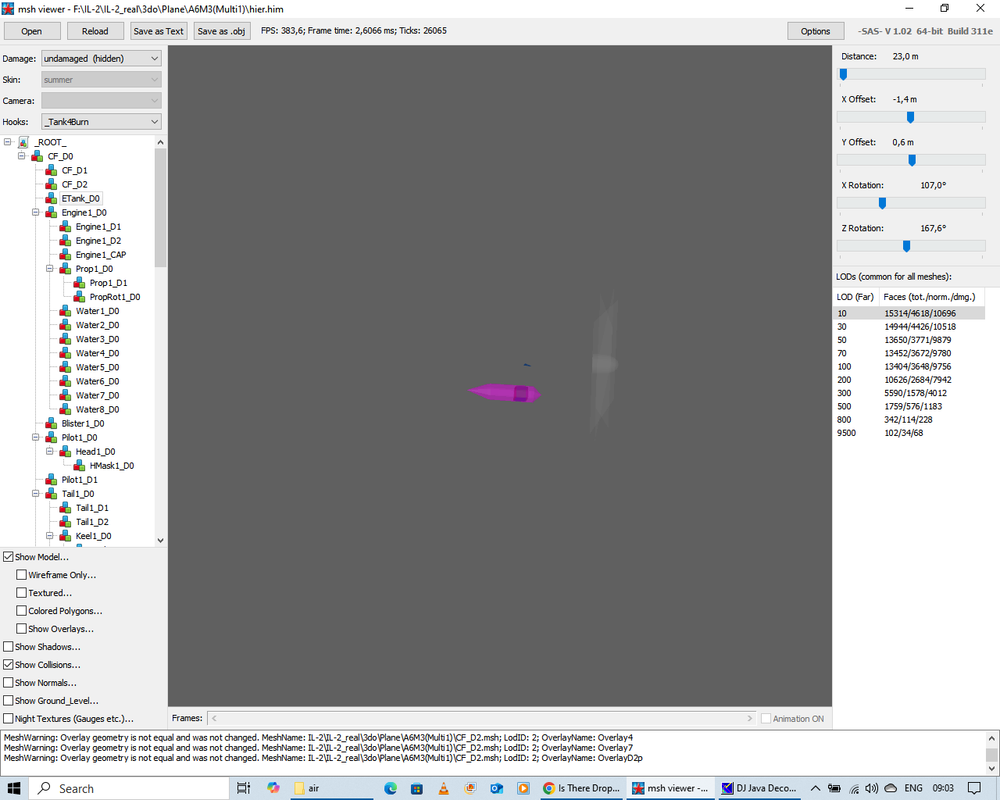Enable Night Textures checkbox
The height and width of the screenshot is (800, 1000).
pos(8,718)
